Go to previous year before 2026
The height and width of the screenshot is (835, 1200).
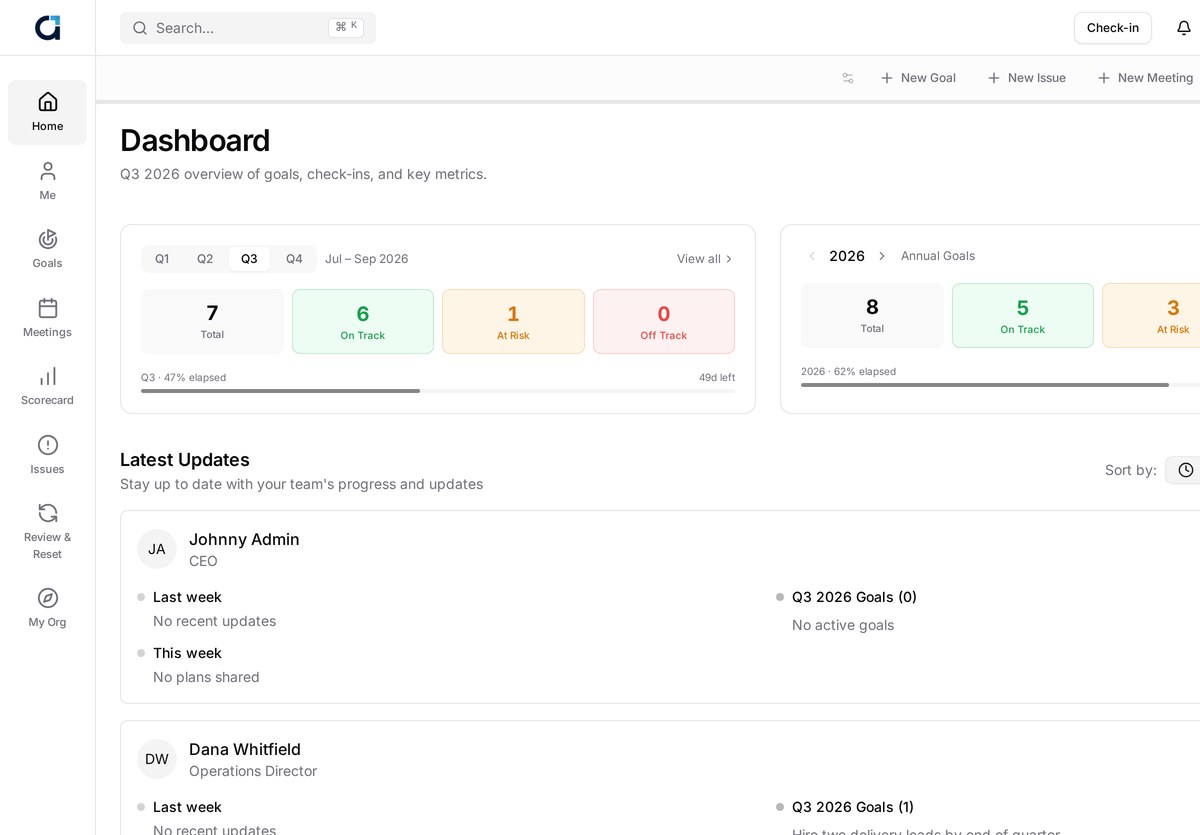click(x=812, y=256)
